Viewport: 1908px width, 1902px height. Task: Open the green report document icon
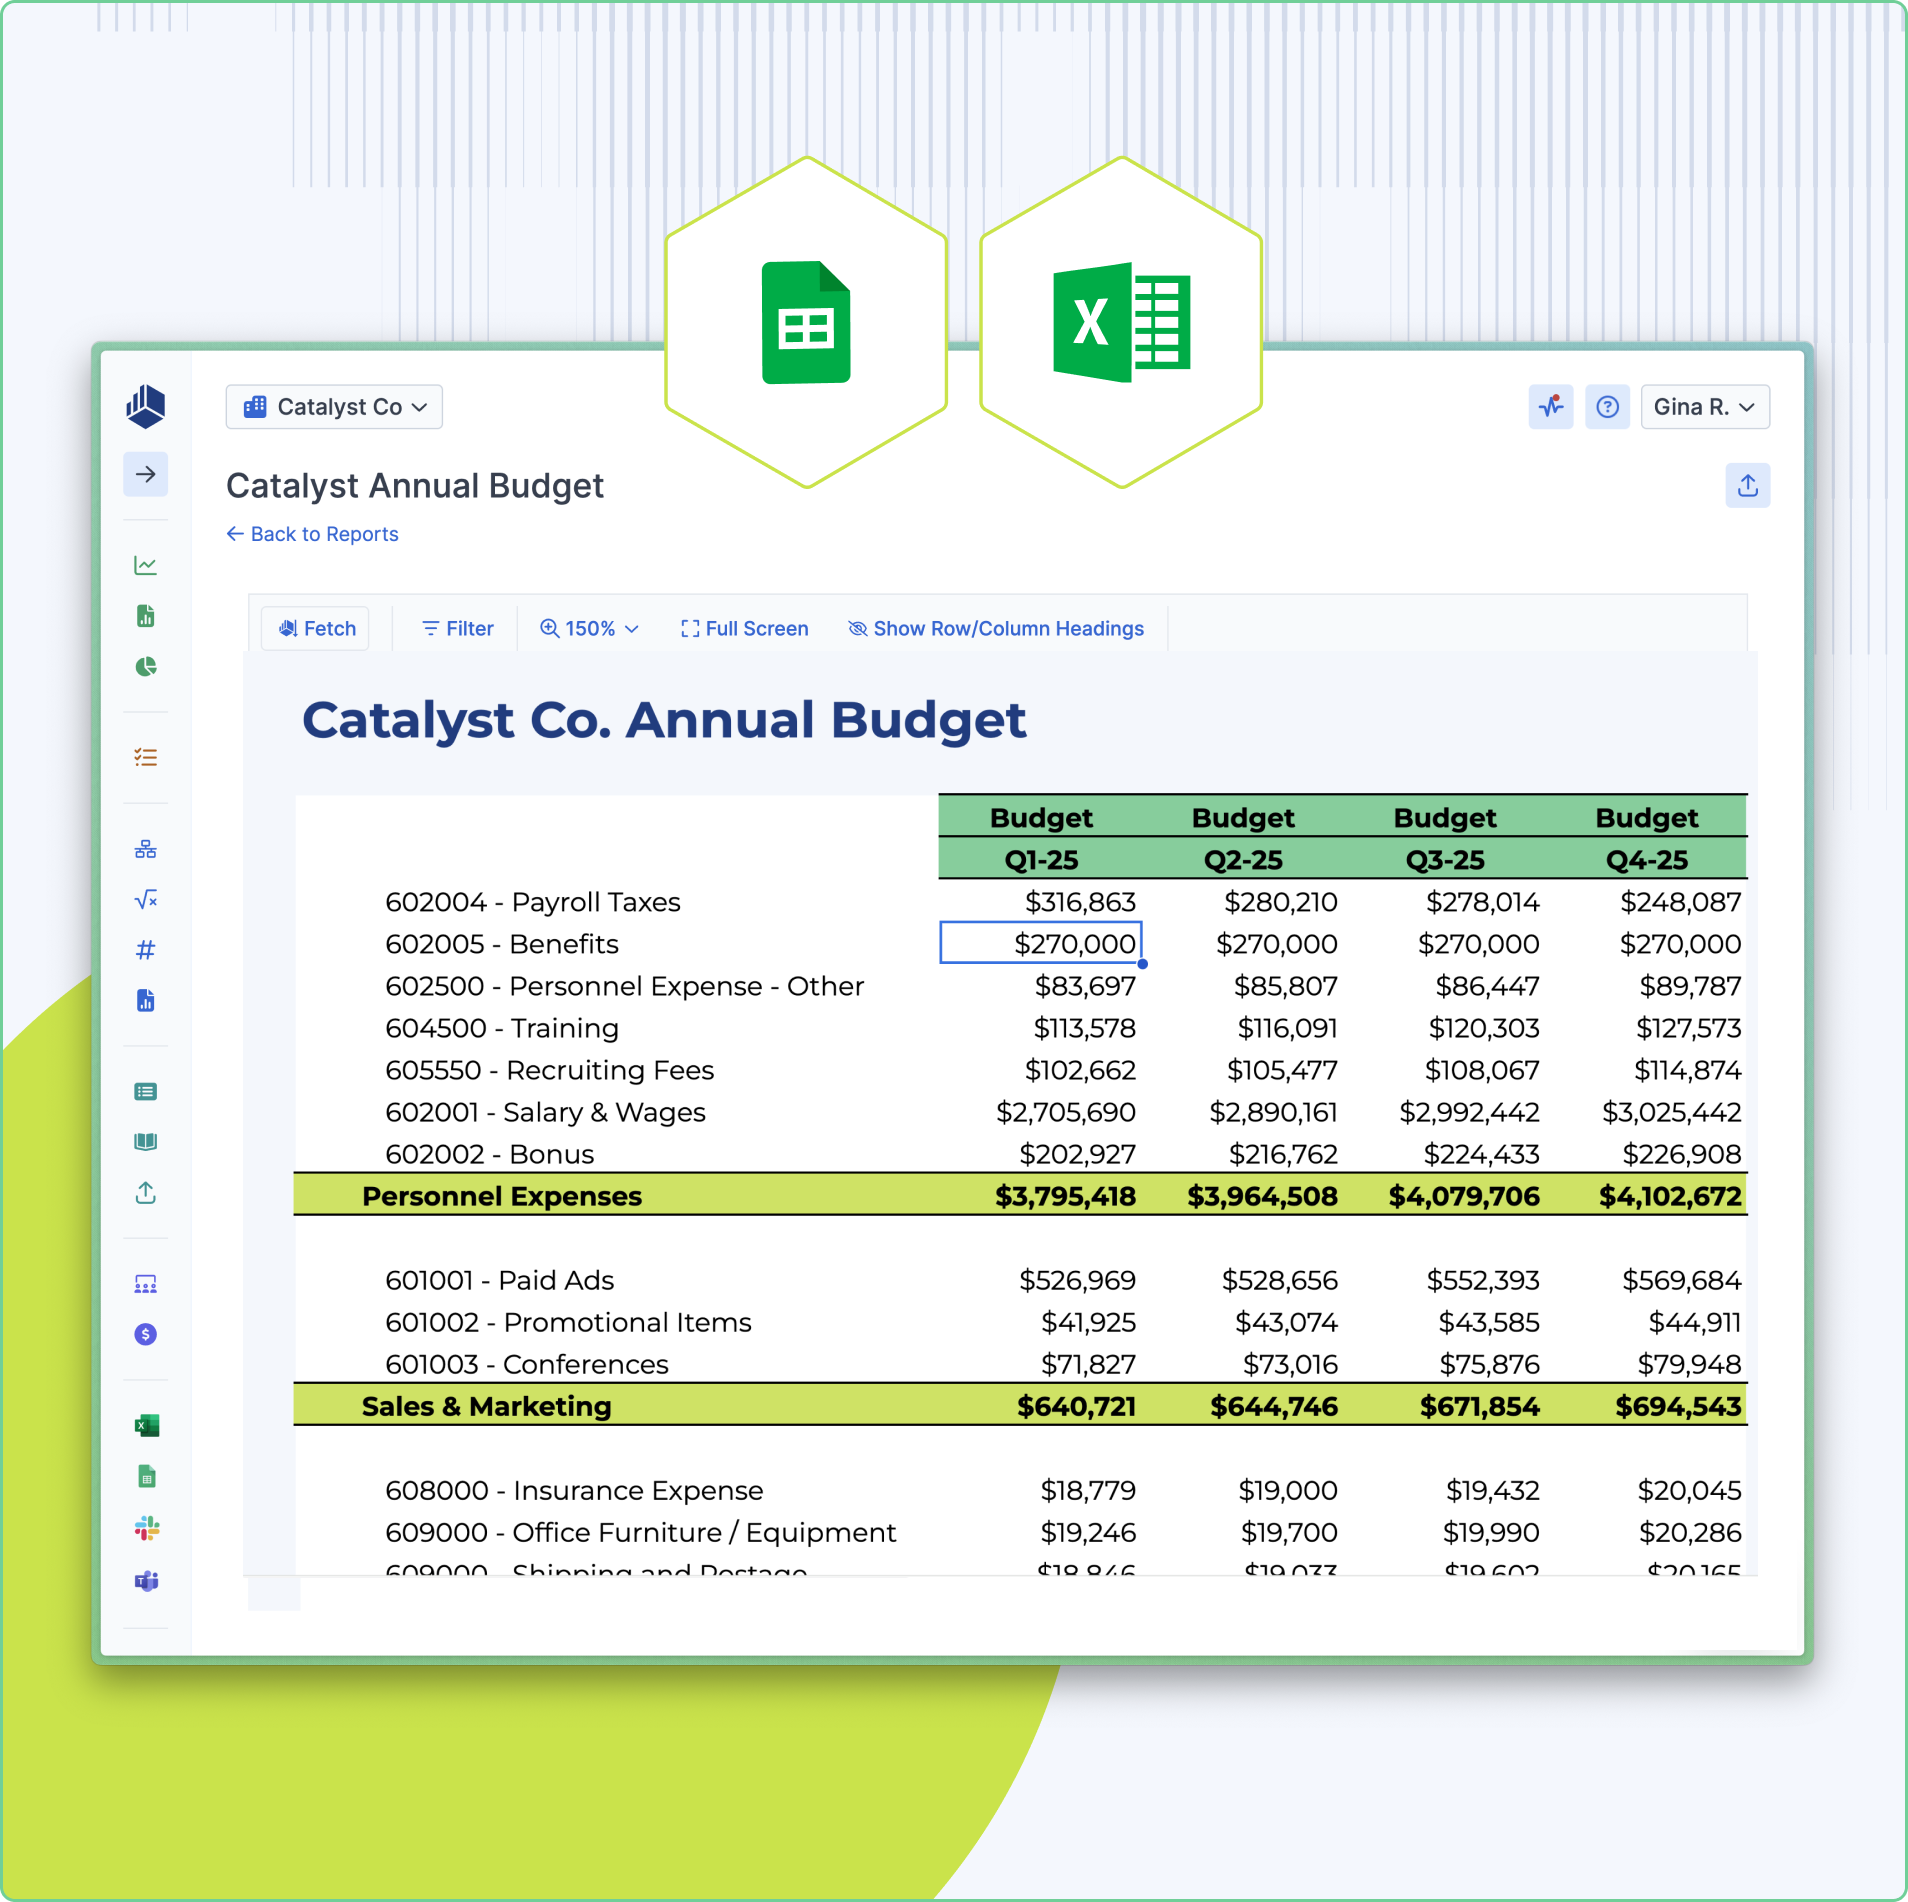point(146,616)
